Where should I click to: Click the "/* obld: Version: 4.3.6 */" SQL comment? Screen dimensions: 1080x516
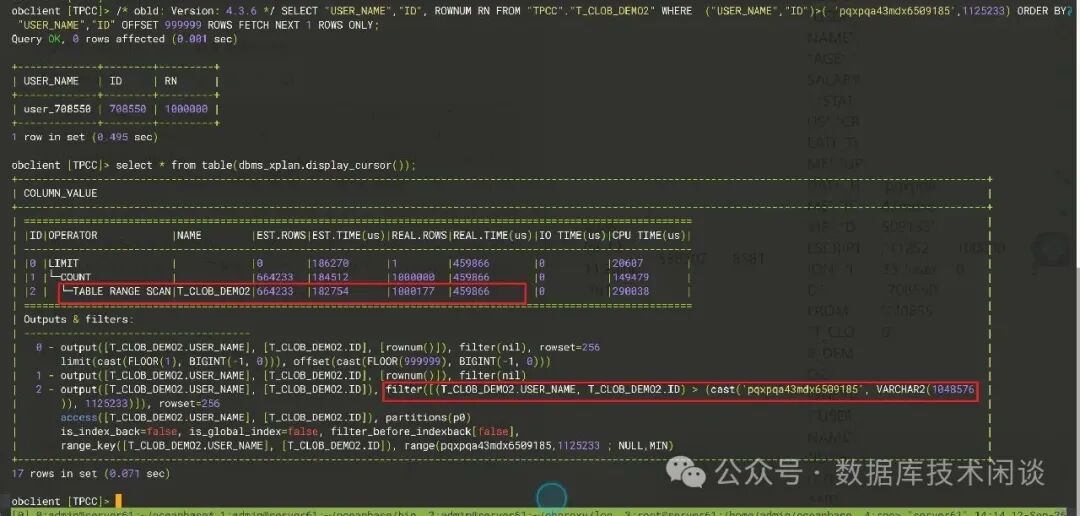[x=193, y=12]
